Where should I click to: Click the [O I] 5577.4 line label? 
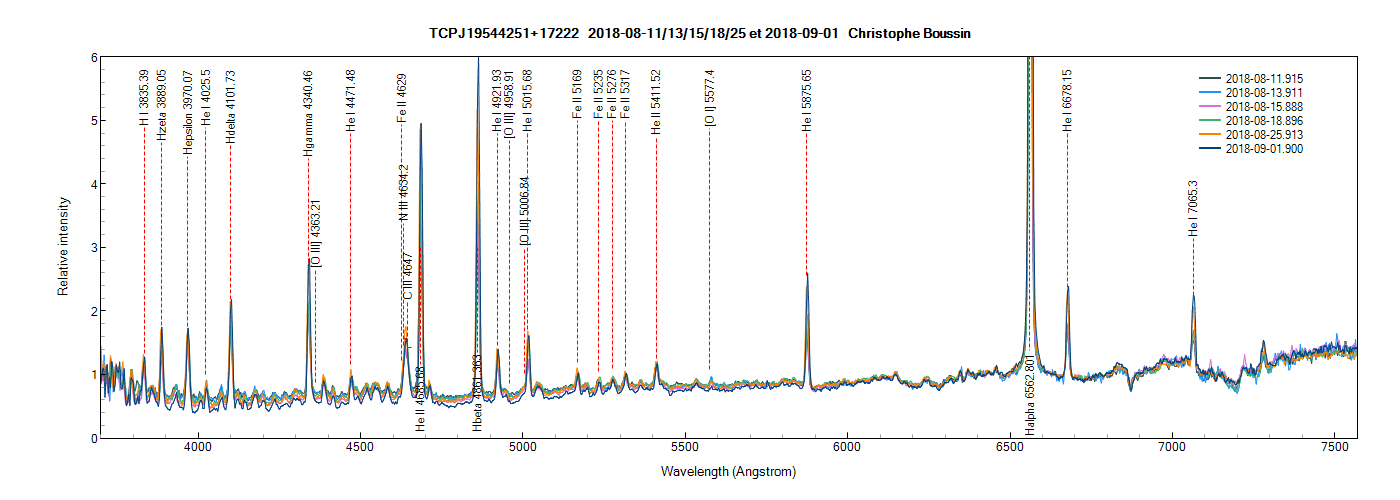[x=709, y=98]
